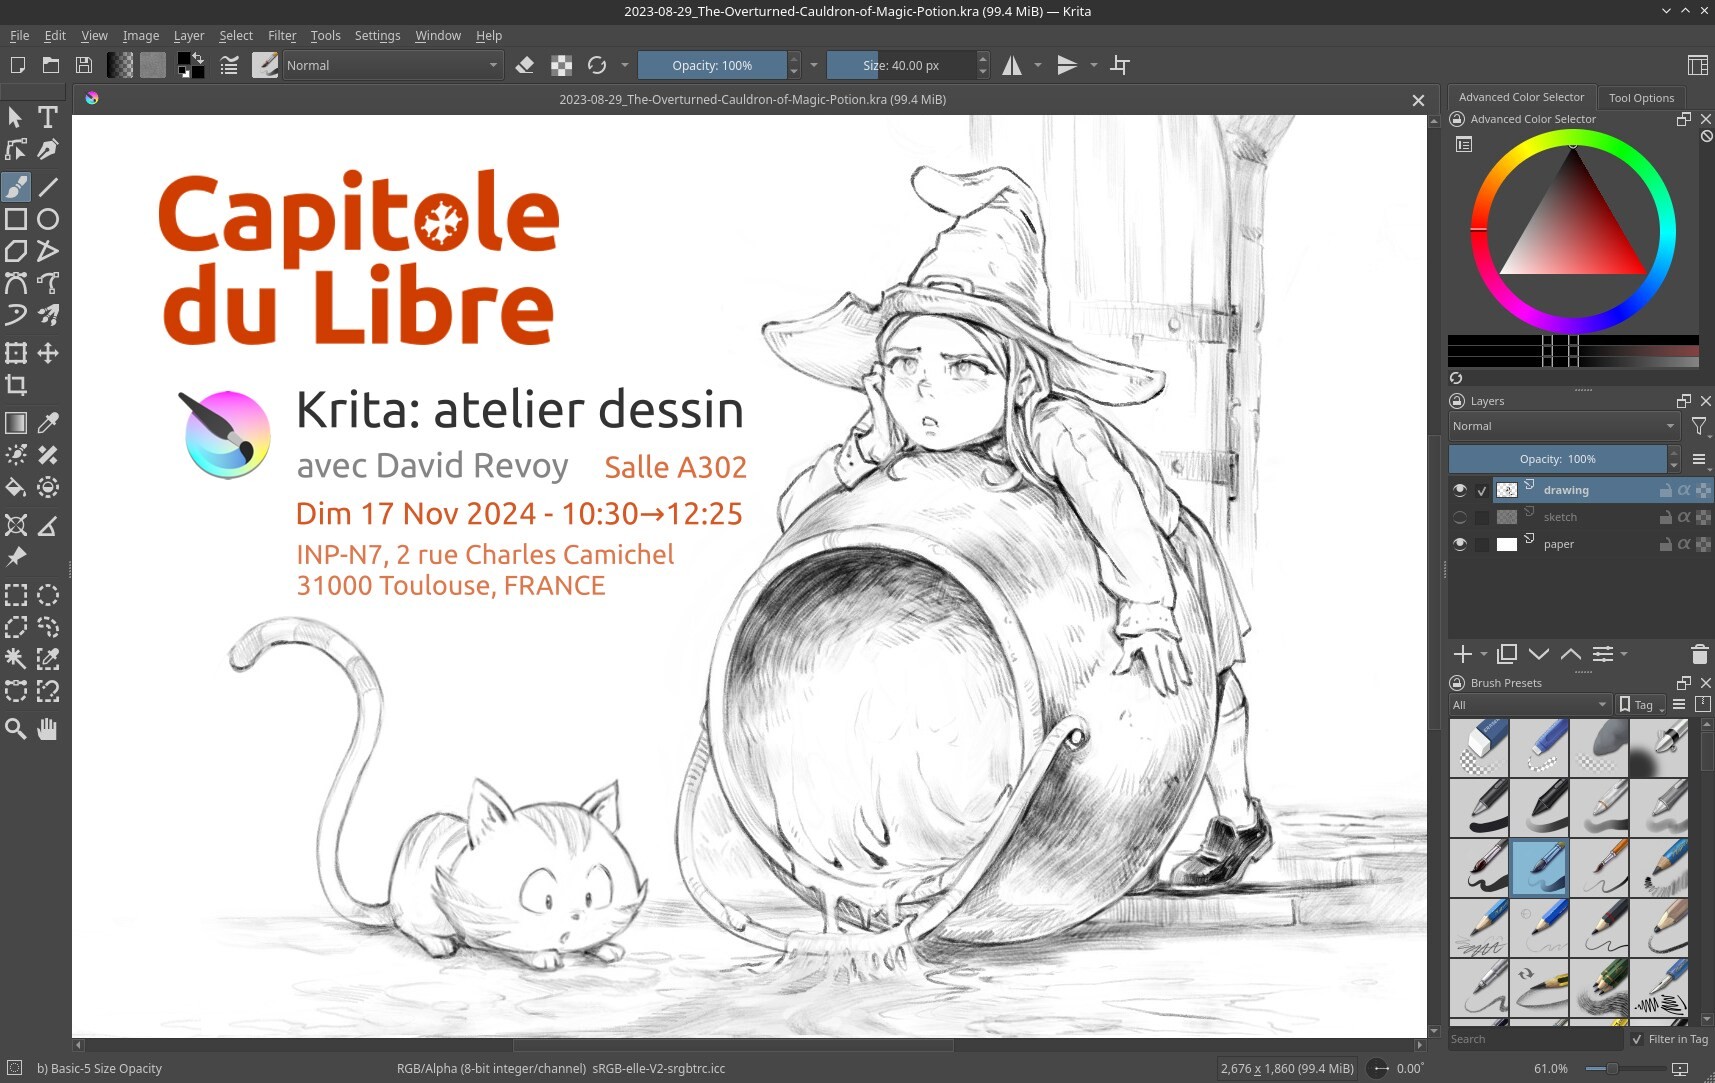The width and height of the screenshot is (1715, 1083).
Task: Switch to the Advanced Color Selector tab
Action: click(1521, 97)
